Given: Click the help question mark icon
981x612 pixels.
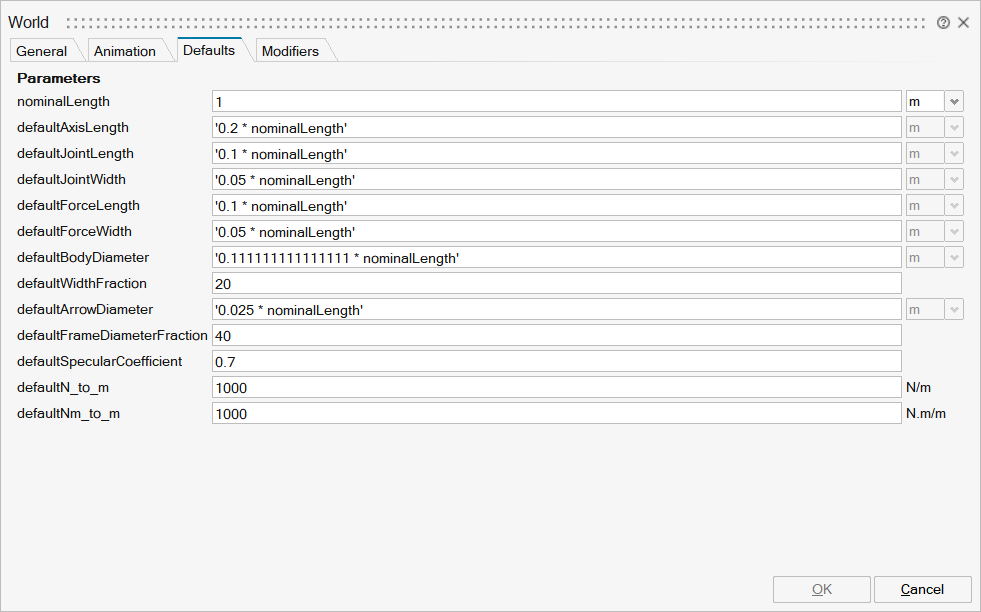Looking at the screenshot, I should (x=943, y=23).
